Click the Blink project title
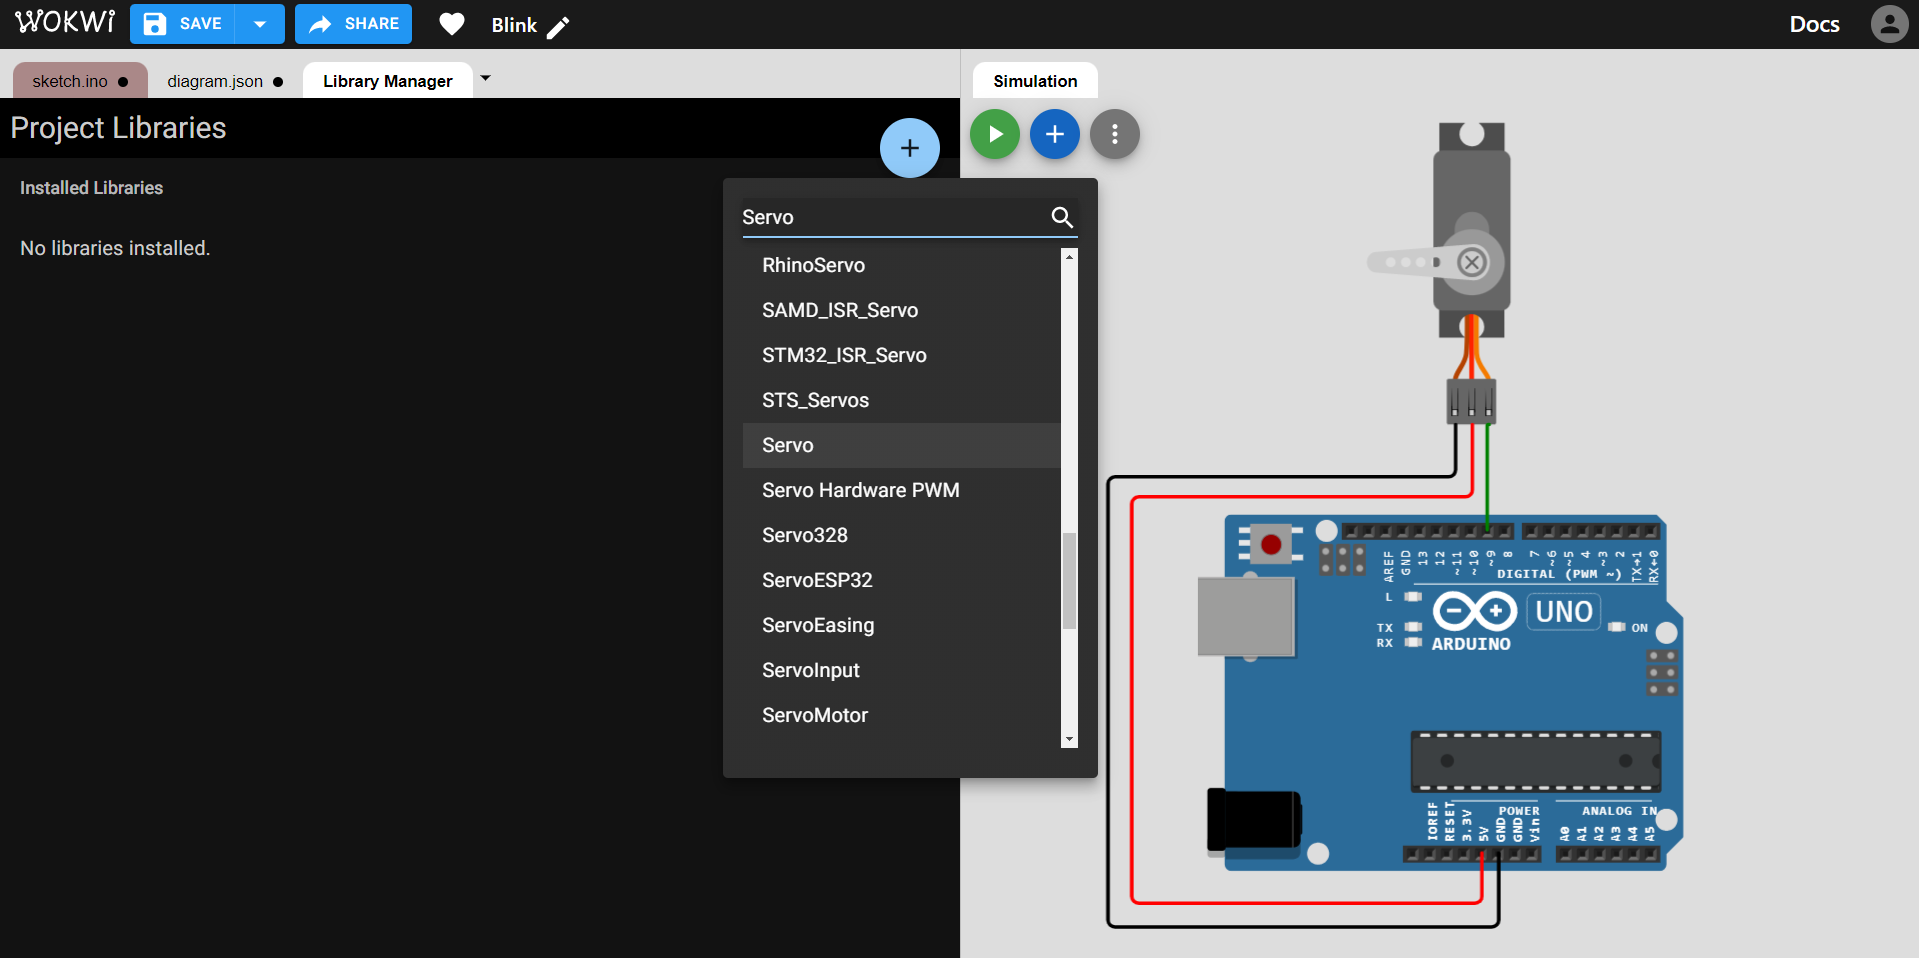The height and width of the screenshot is (958, 1919). click(514, 25)
